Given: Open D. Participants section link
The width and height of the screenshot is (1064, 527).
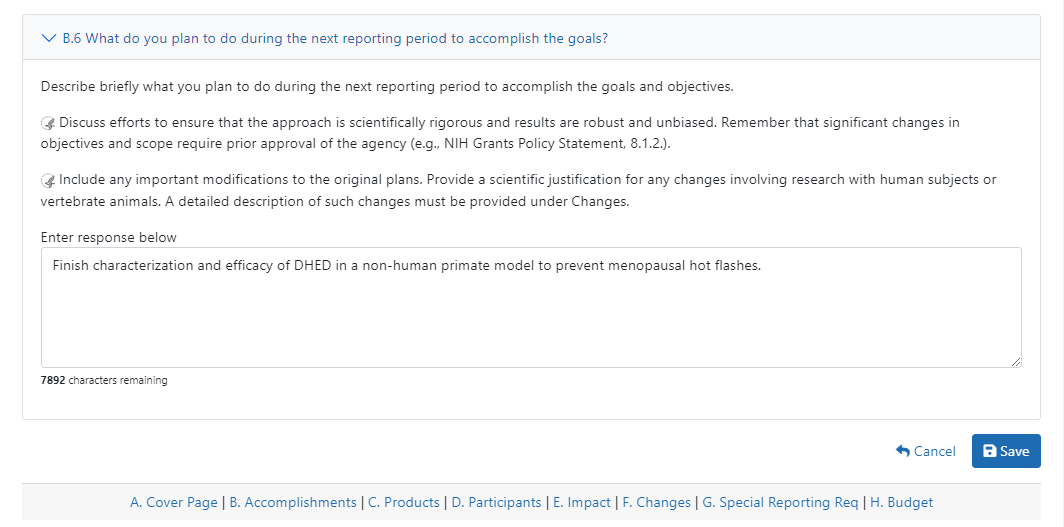Looking at the screenshot, I should (496, 502).
